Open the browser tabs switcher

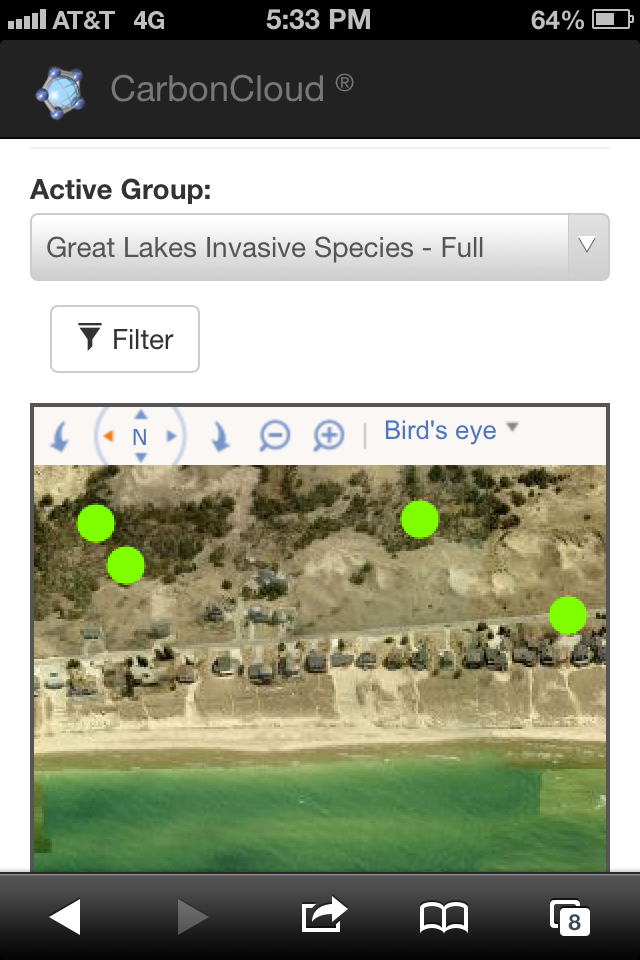click(569, 916)
